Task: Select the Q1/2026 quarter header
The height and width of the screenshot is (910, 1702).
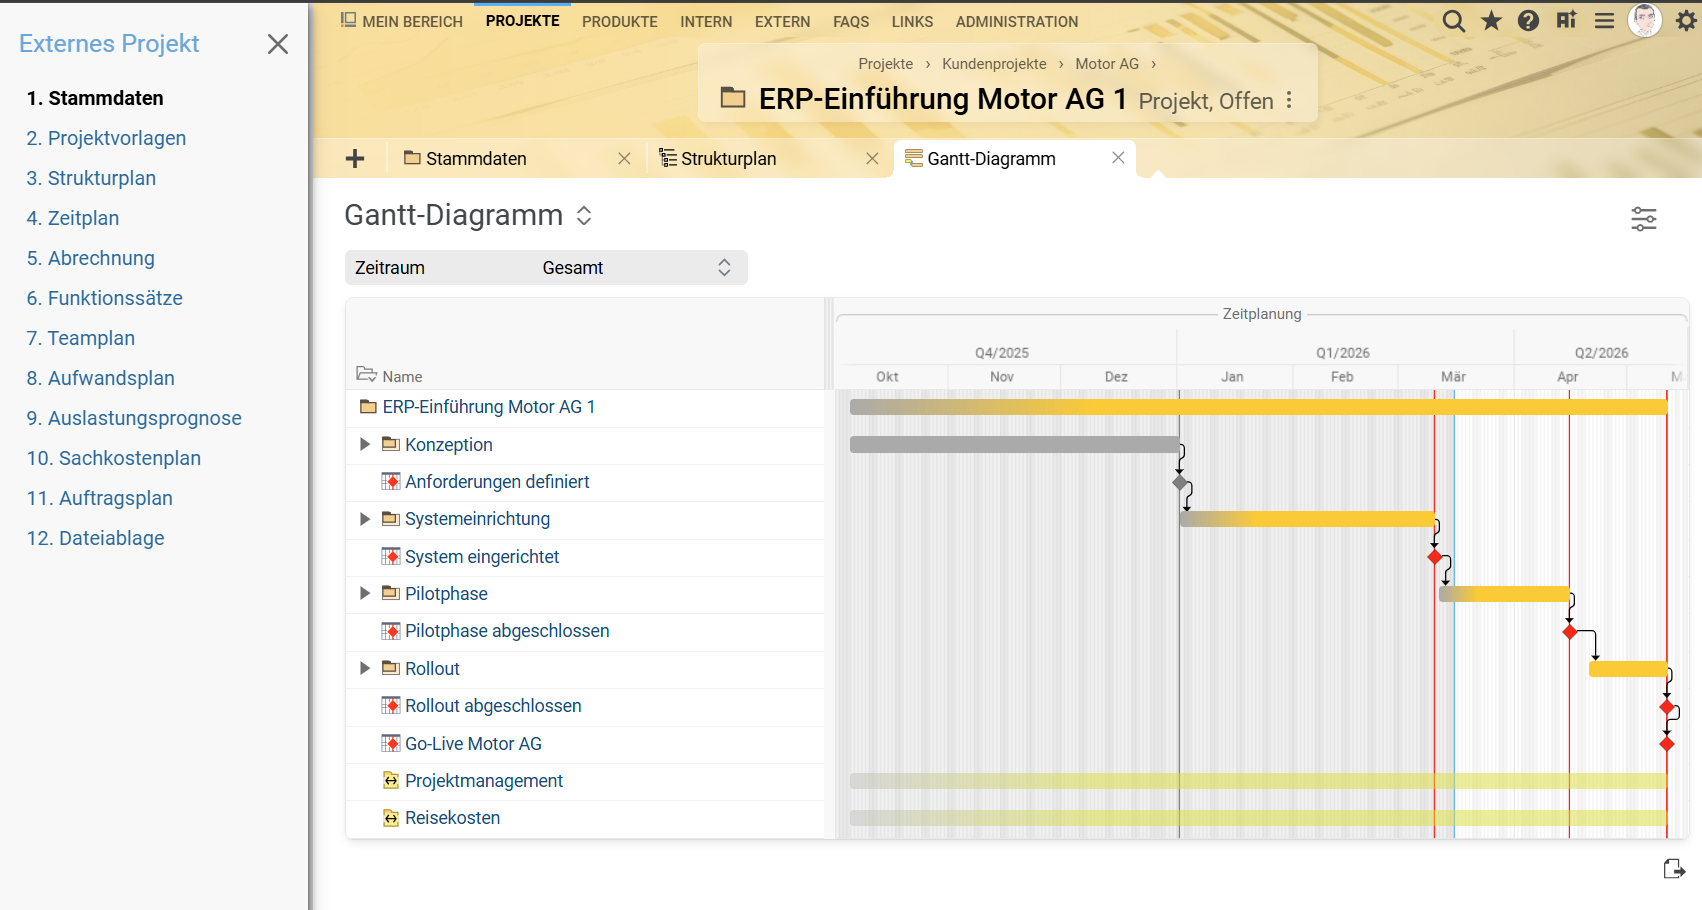Action: click(1343, 353)
